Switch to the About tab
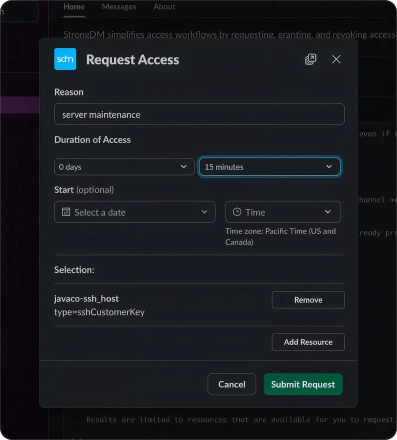 [x=164, y=7]
